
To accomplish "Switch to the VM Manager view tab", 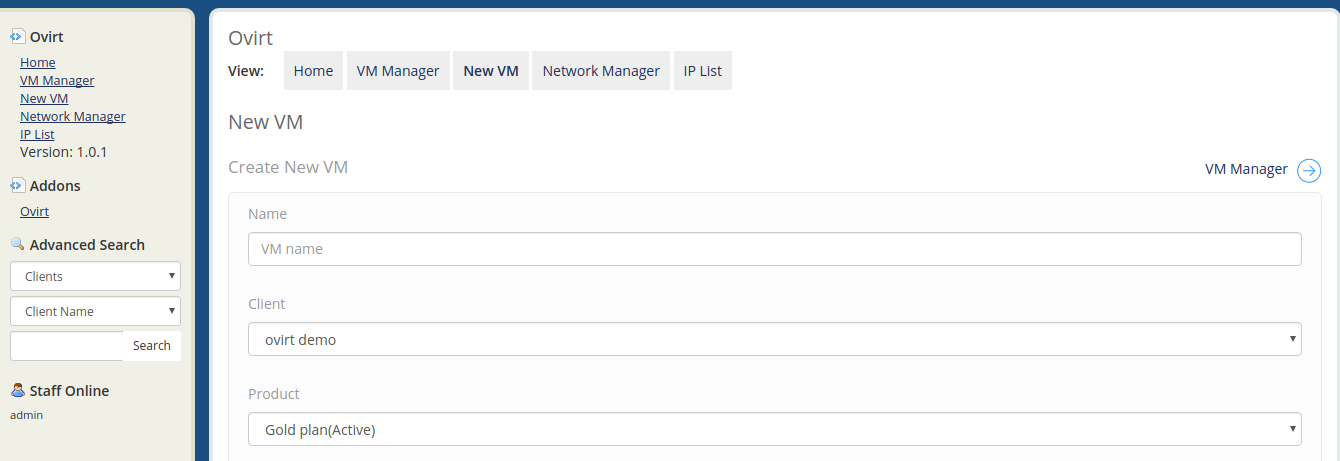I will [x=398, y=71].
